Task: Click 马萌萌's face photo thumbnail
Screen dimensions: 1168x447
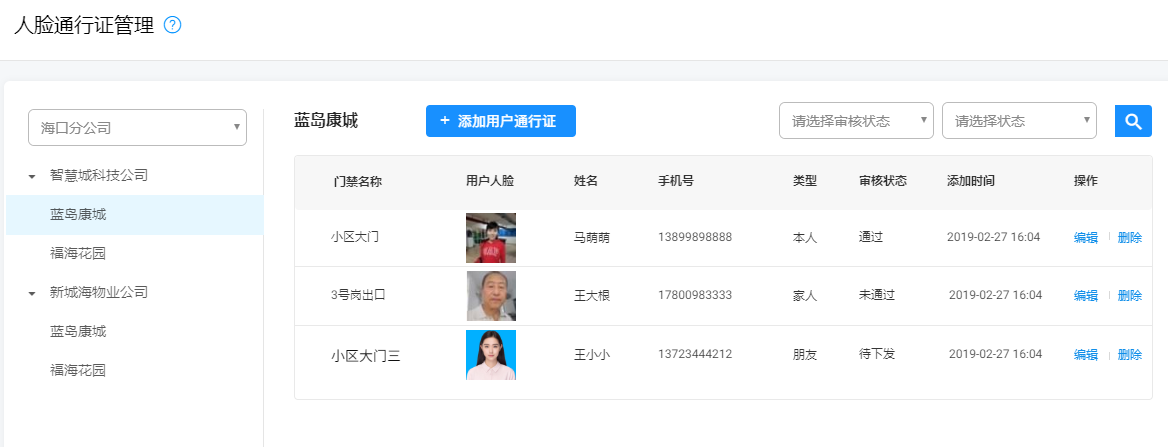Action: point(490,238)
